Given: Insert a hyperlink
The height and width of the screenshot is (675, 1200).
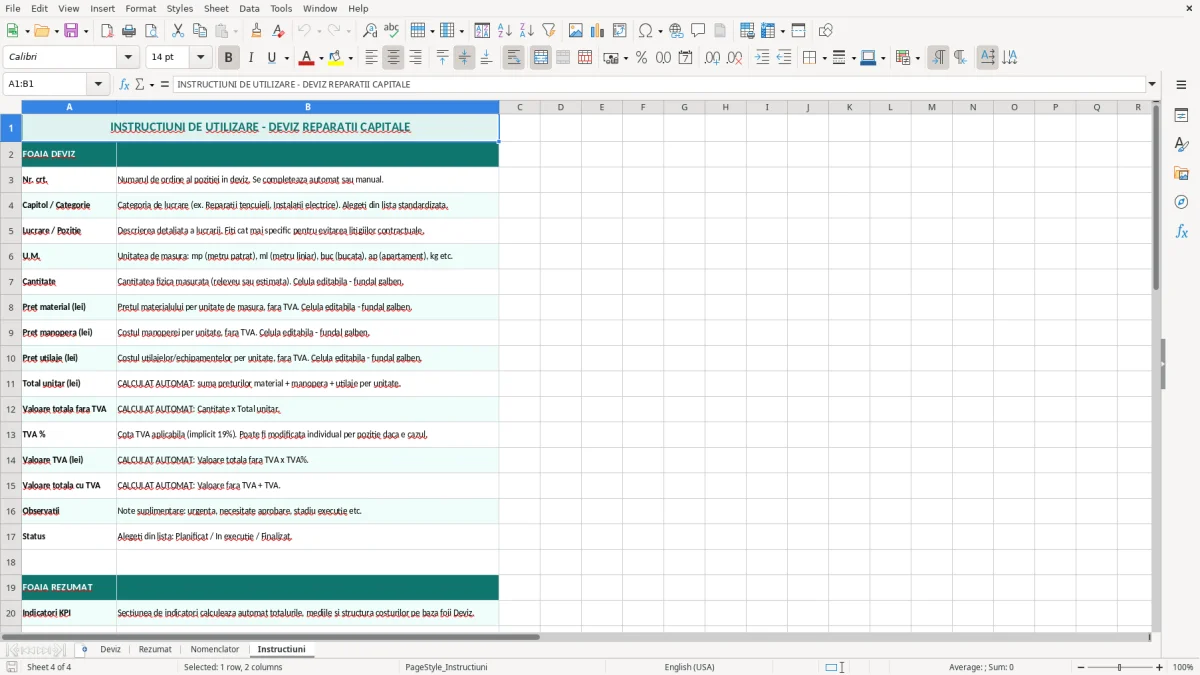Looking at the screenshot, I should 676,31.
